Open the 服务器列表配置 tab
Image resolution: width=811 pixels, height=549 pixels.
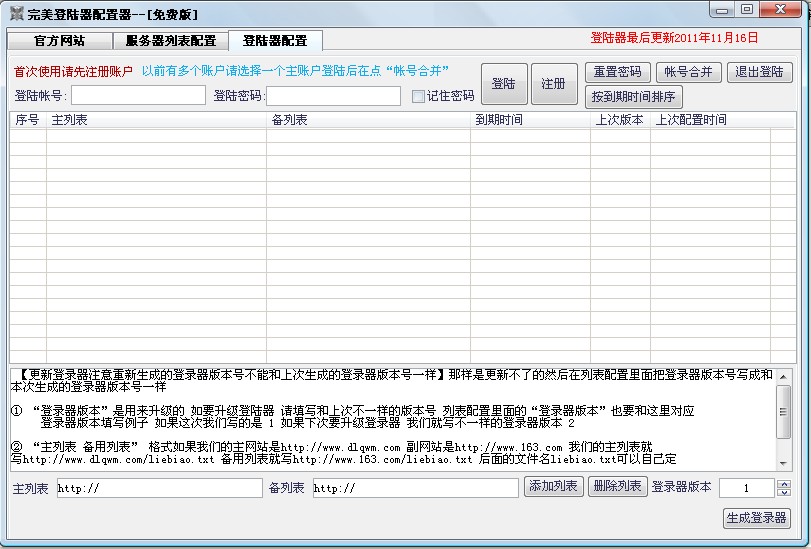point(170,41)
